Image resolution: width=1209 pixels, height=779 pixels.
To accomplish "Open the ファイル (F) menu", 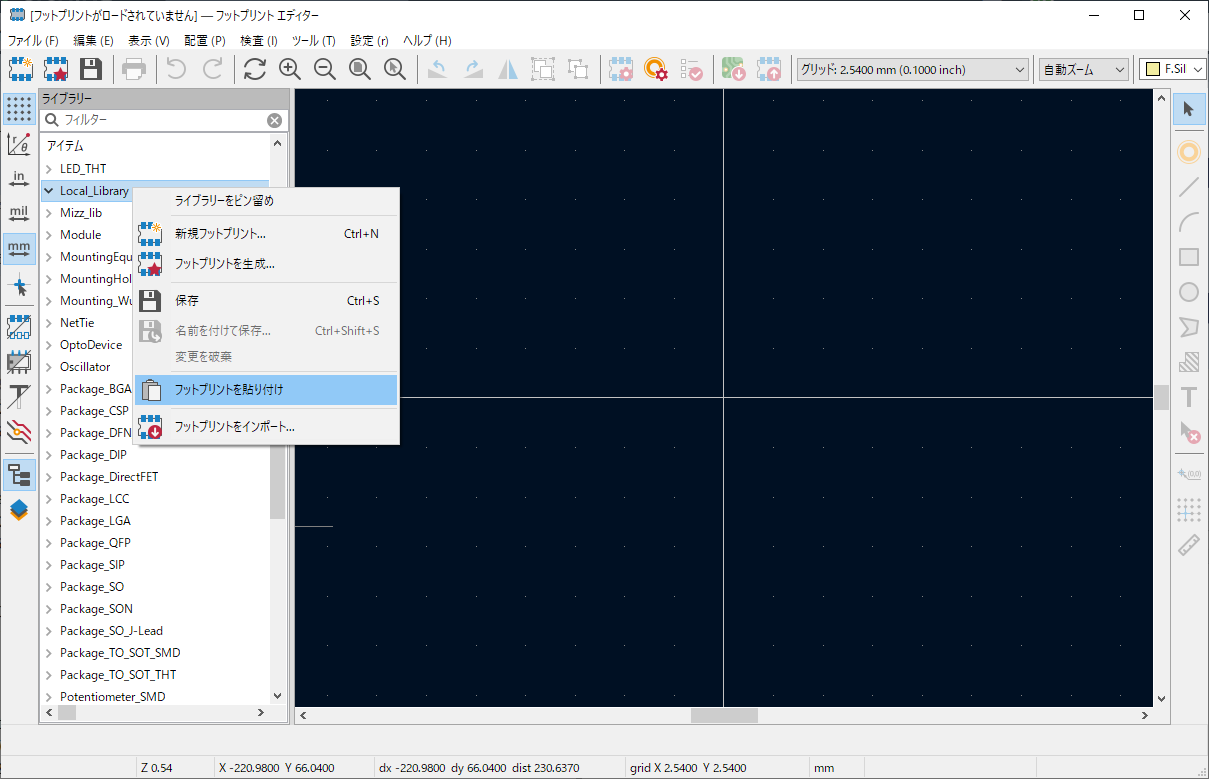I will click(33, 41).
